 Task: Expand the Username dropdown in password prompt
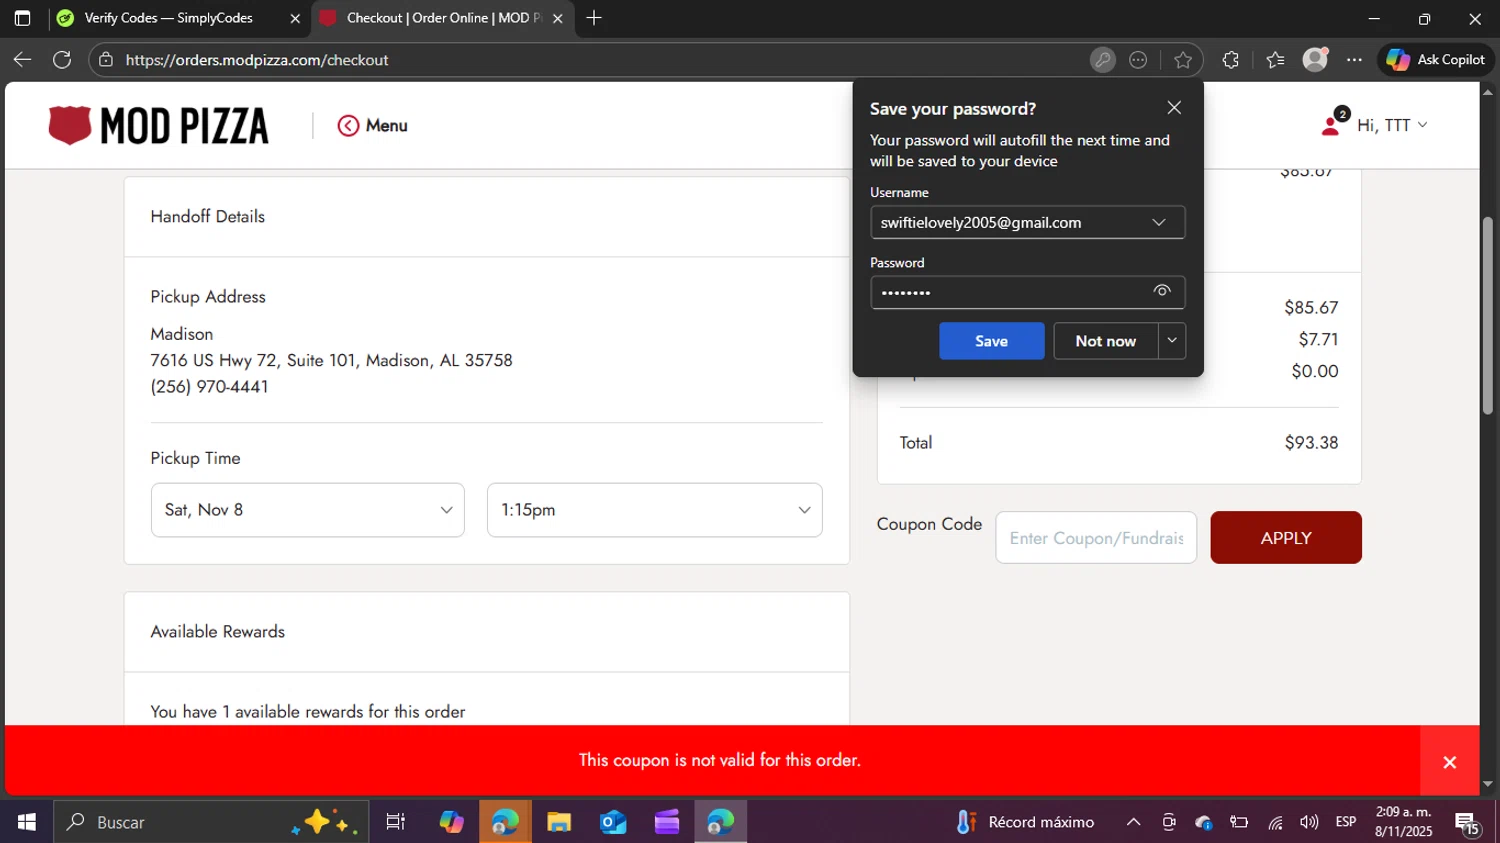coord(1158,222)
